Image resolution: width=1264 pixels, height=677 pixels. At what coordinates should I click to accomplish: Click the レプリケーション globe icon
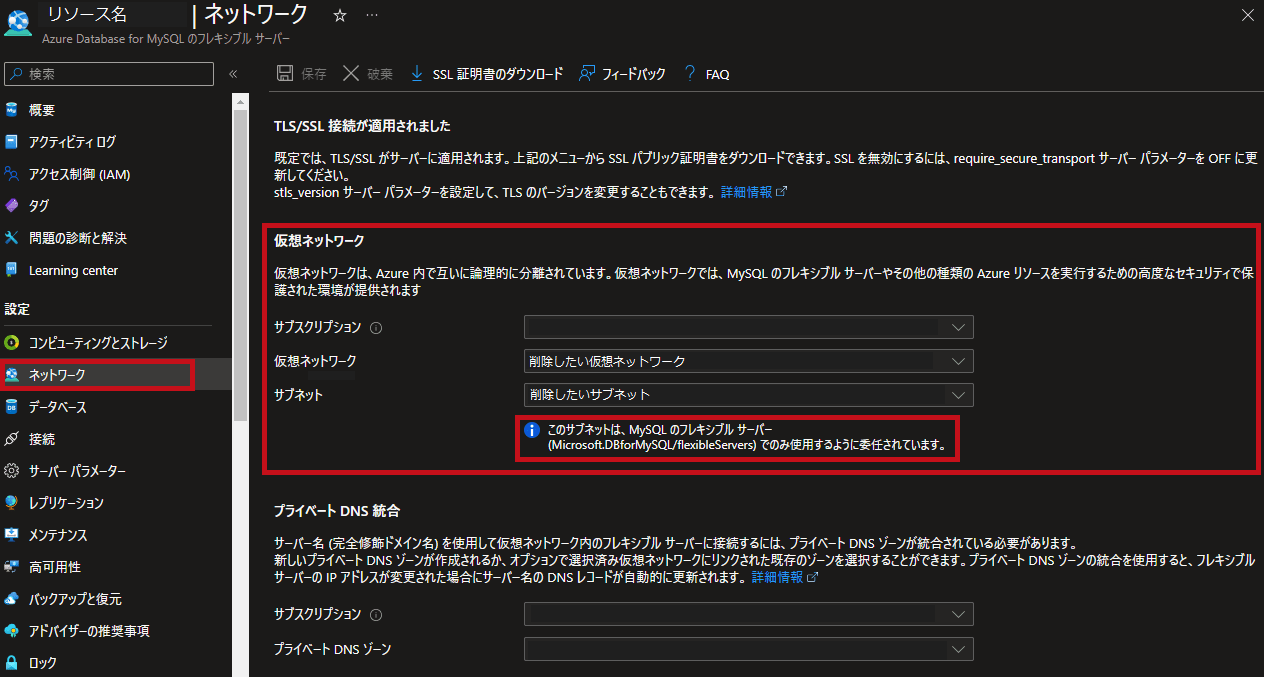coord(12,503)
